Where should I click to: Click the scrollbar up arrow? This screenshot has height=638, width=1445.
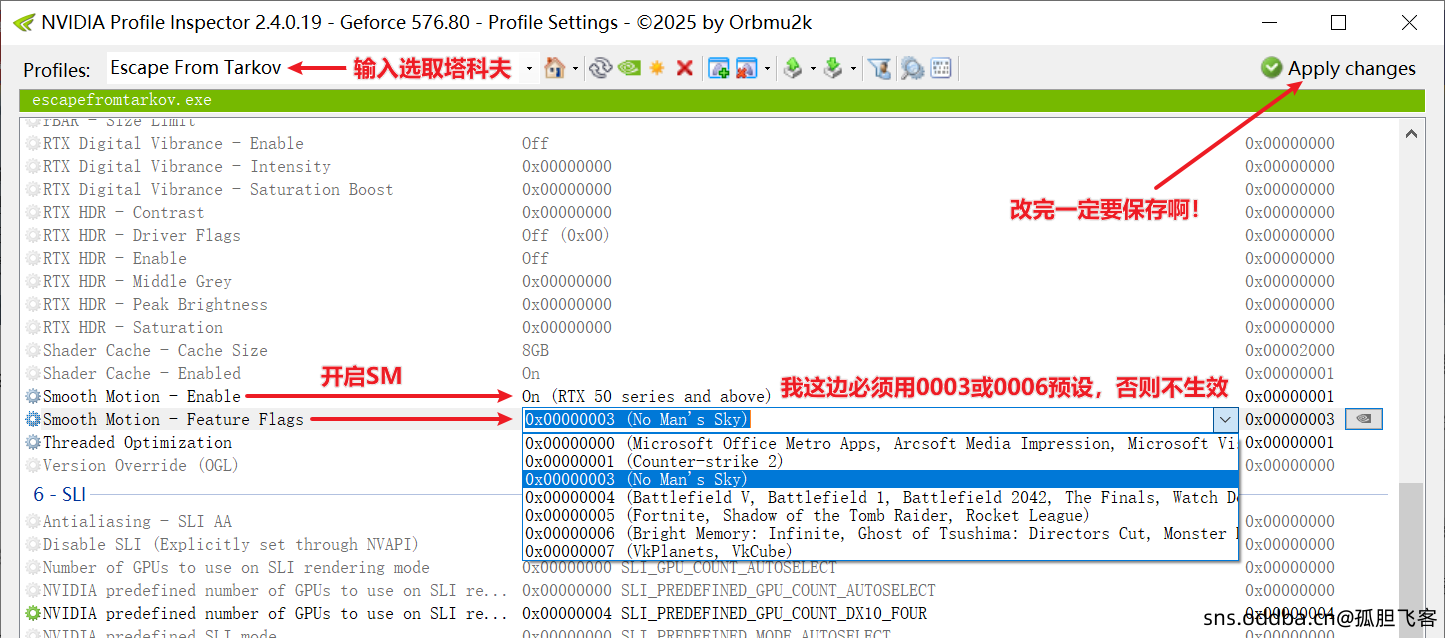point(1411,133)
